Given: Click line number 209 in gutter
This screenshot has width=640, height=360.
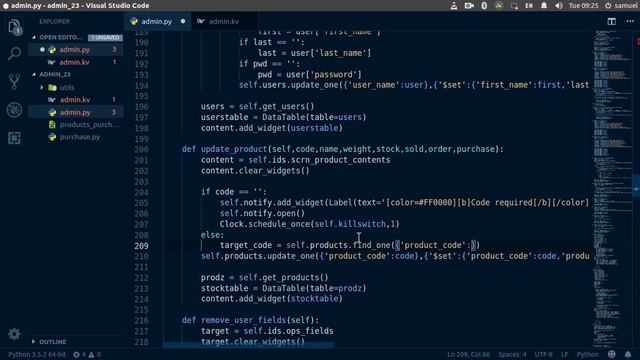Looking at the screenshot, I should click(141, 246).
